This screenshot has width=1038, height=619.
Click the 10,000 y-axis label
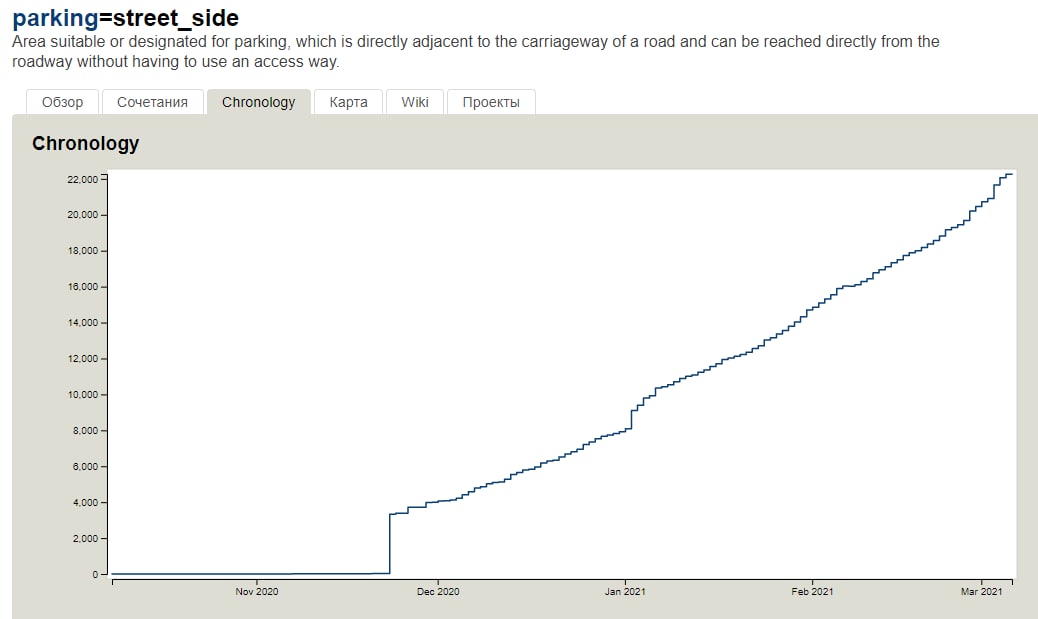pyautogui.click(x=81, y=395)
